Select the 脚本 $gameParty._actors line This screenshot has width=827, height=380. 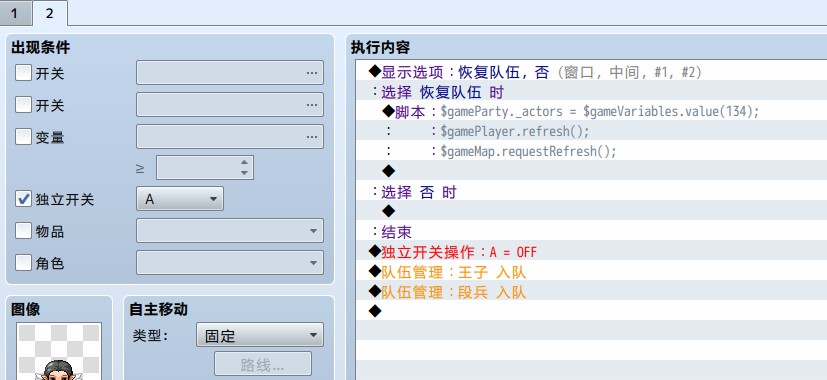click(591, 111)
